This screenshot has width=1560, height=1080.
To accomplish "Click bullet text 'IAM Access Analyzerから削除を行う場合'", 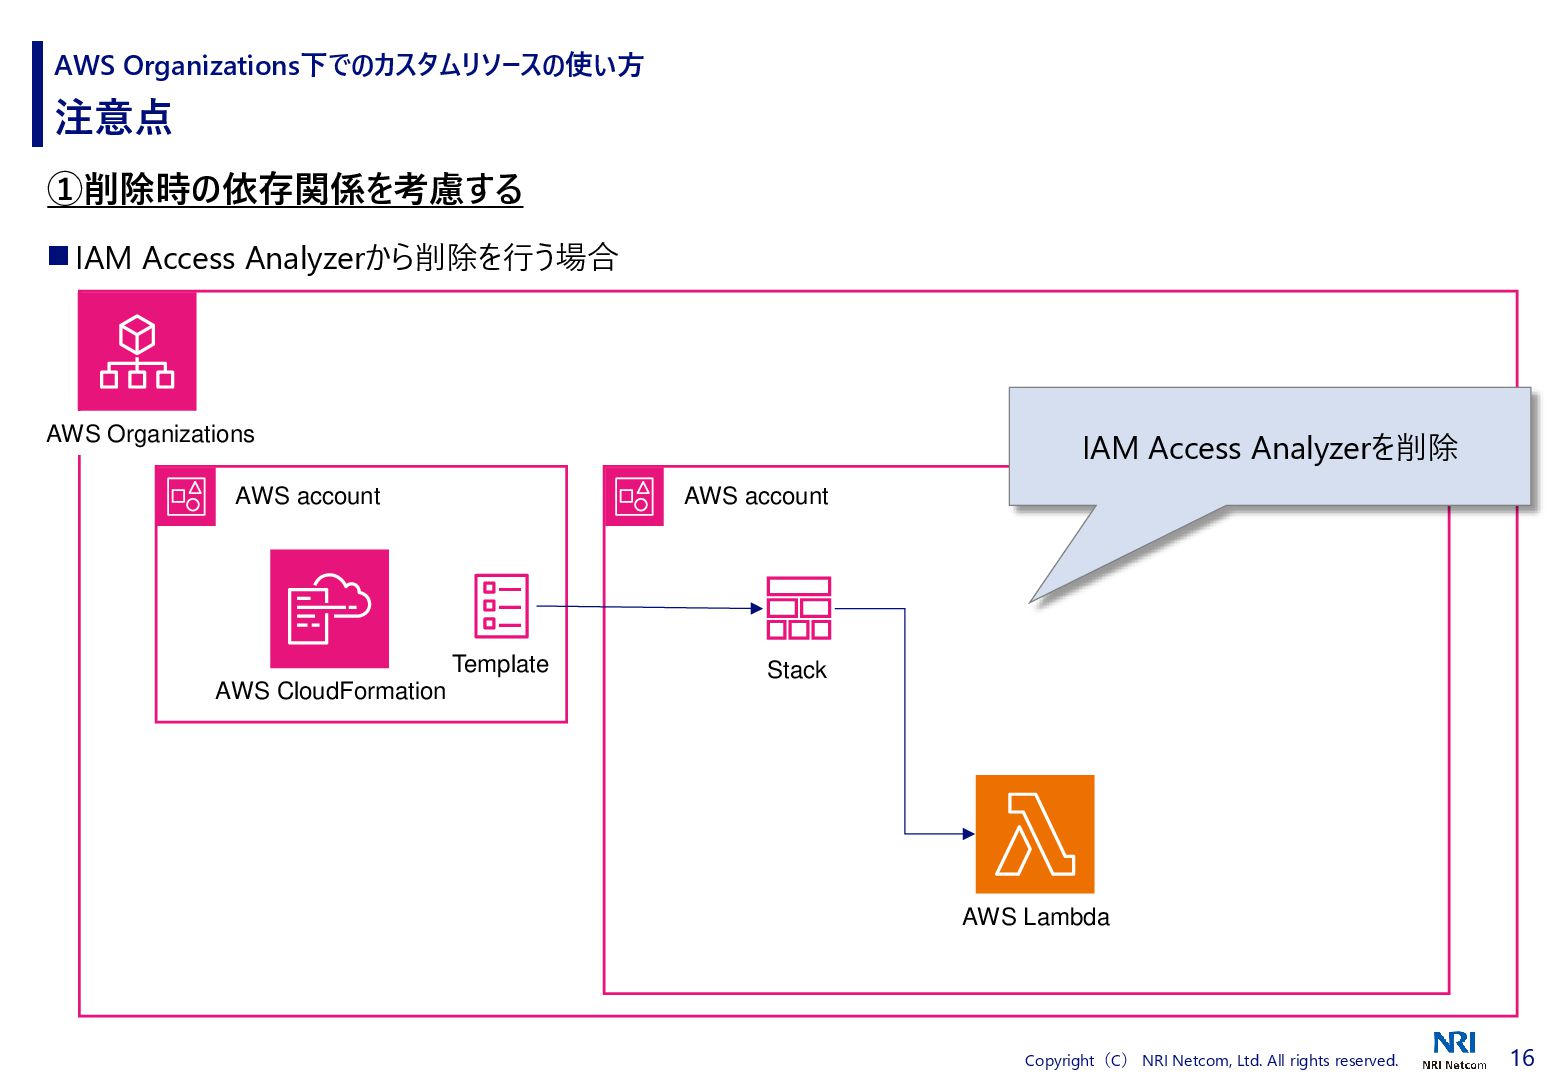I will (346, 258).
